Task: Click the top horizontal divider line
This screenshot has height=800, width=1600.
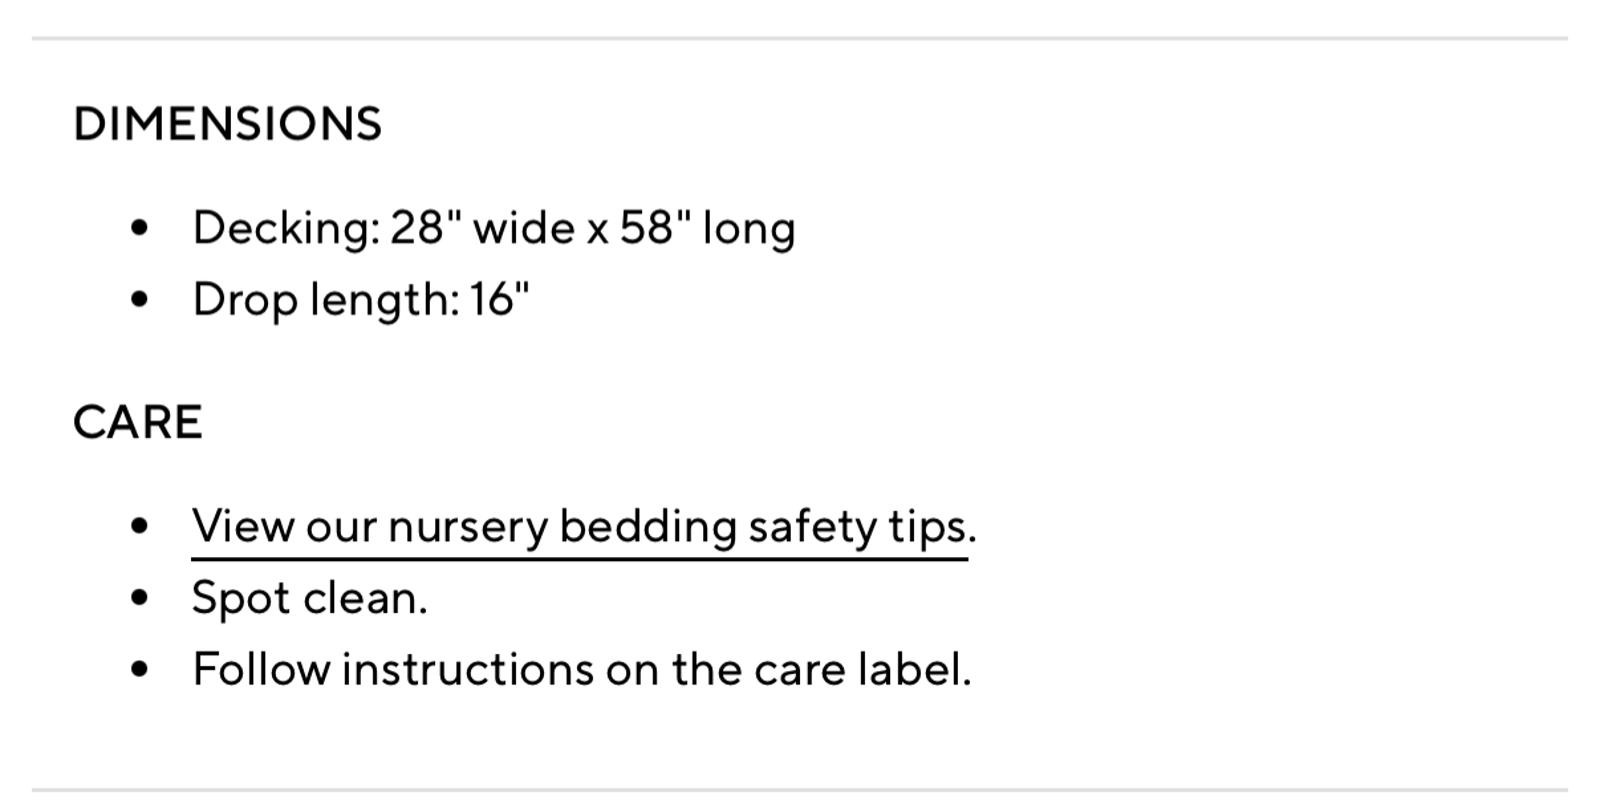Action: pyautogui.click(x=800, y=38)
